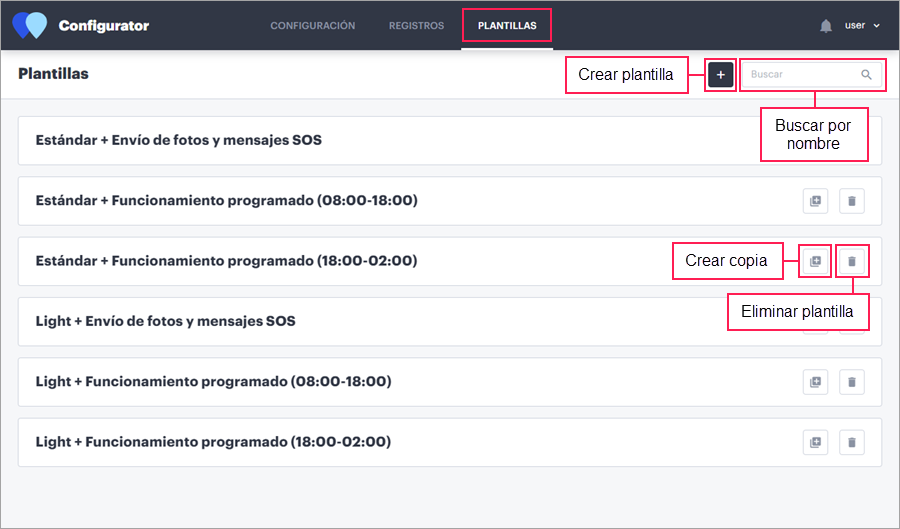This screenshot has width=900, height=529.
Task: Focus the Buscar search field
Action: (812, 75)
